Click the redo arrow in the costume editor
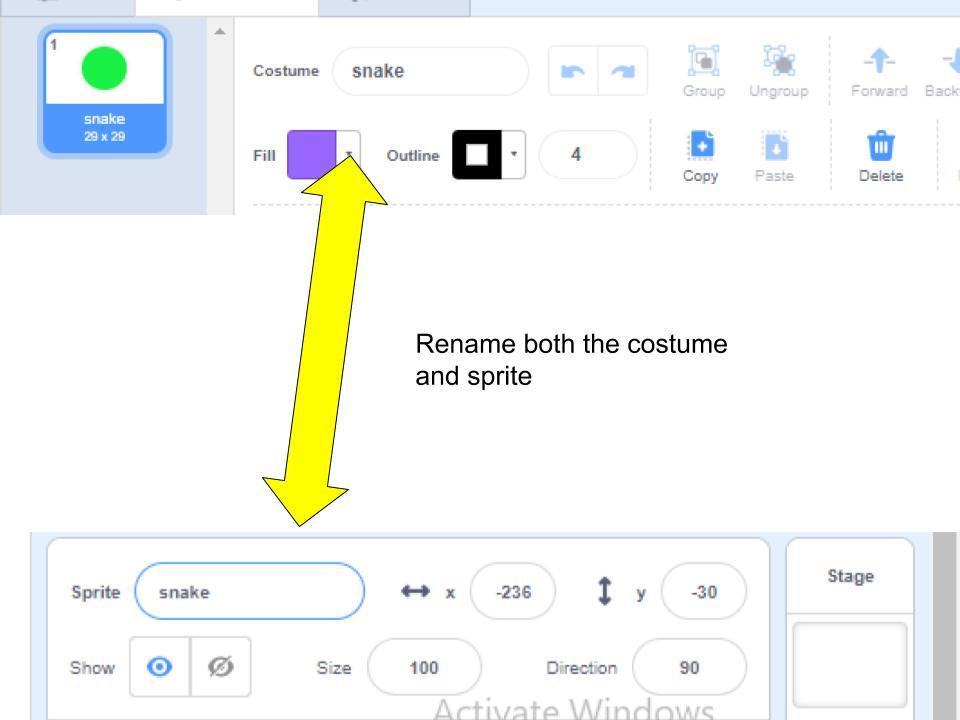 (623, 71)
